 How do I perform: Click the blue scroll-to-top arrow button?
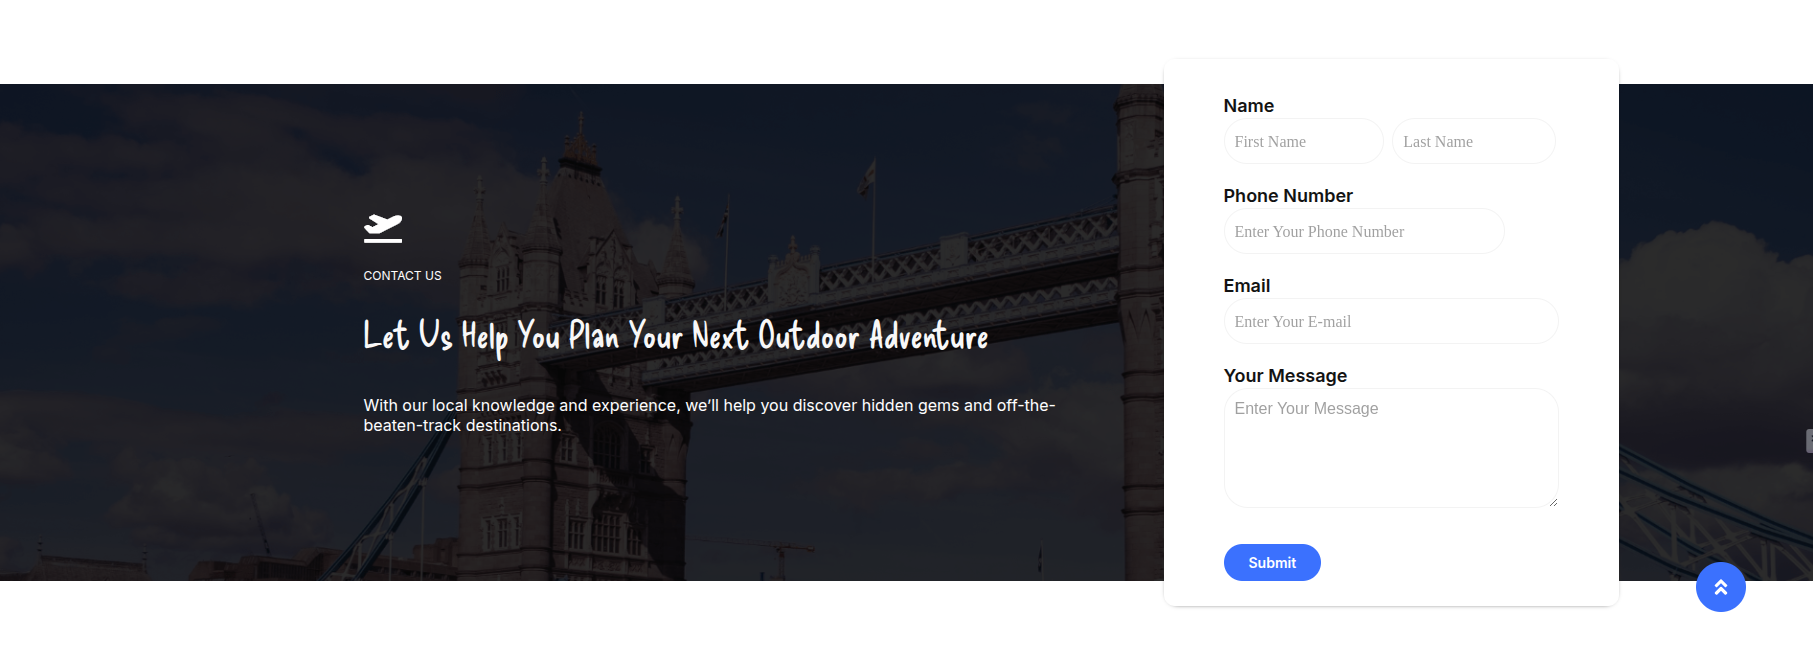click(x=1720, y=587)
